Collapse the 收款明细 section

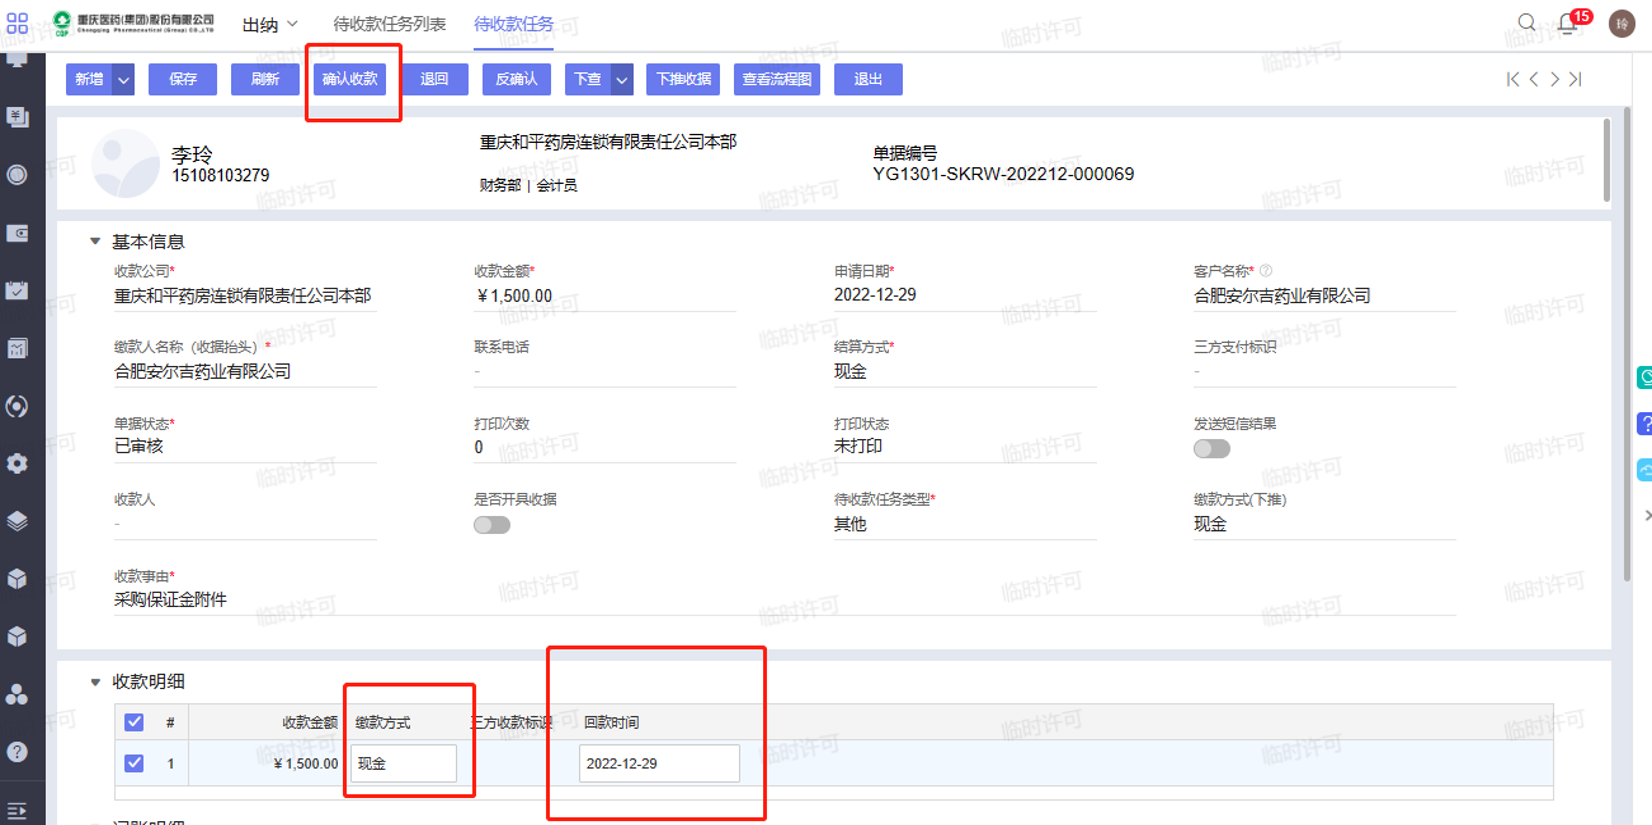(x=95, y=682)
